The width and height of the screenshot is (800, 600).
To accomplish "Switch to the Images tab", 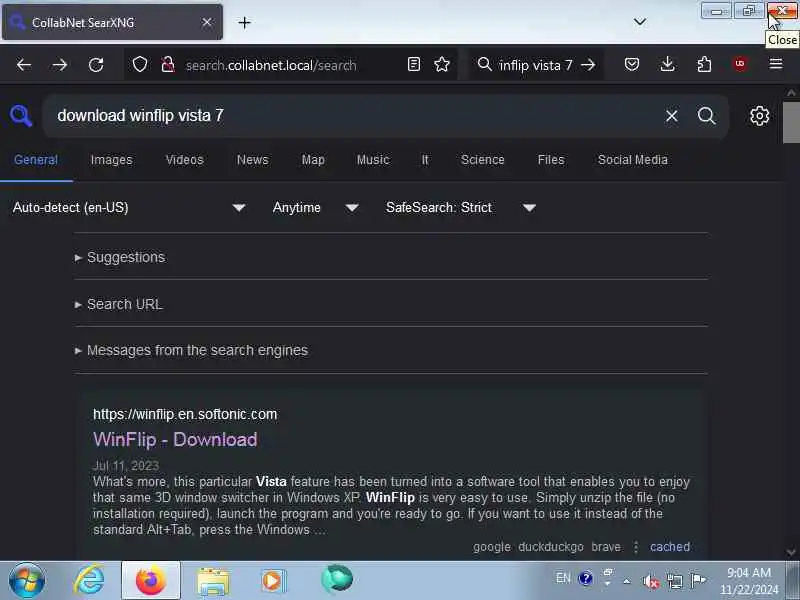I will (111, 160).
